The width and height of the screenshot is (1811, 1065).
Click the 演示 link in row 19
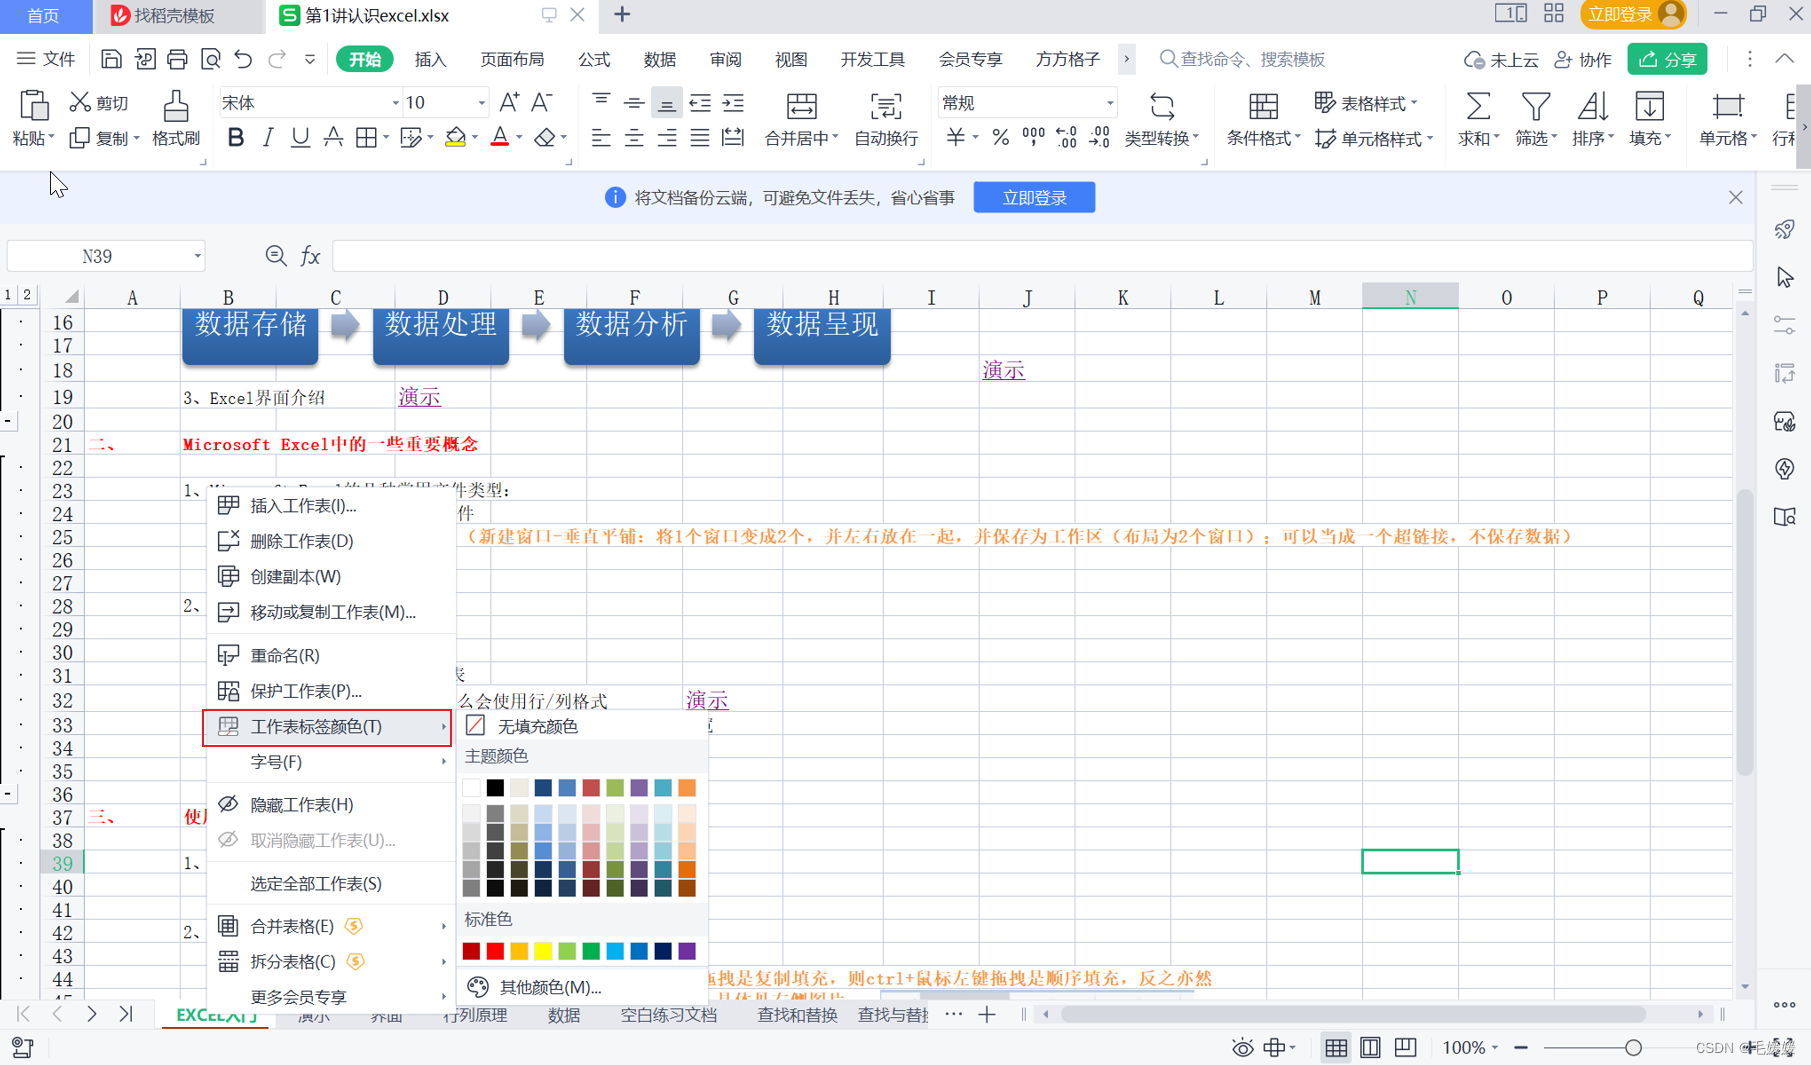tap(419, 397)
